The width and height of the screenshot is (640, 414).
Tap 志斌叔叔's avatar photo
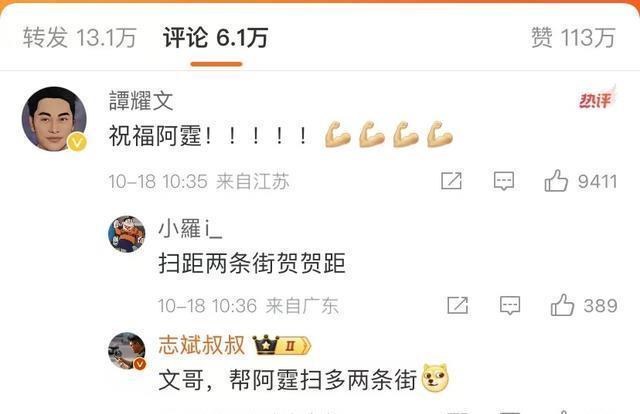click(x=127, y=351)
